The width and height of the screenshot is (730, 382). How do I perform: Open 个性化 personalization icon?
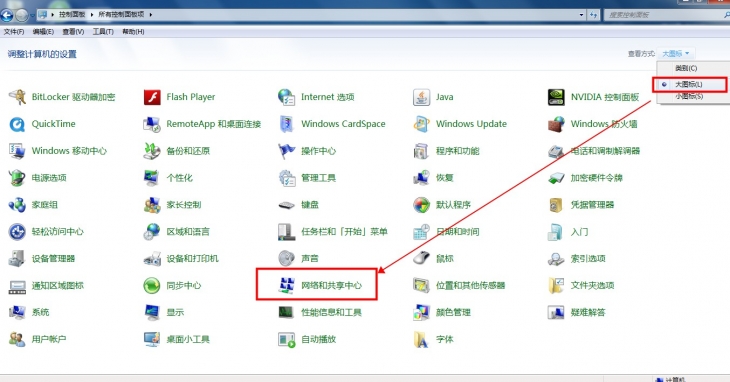coord(152,178)
